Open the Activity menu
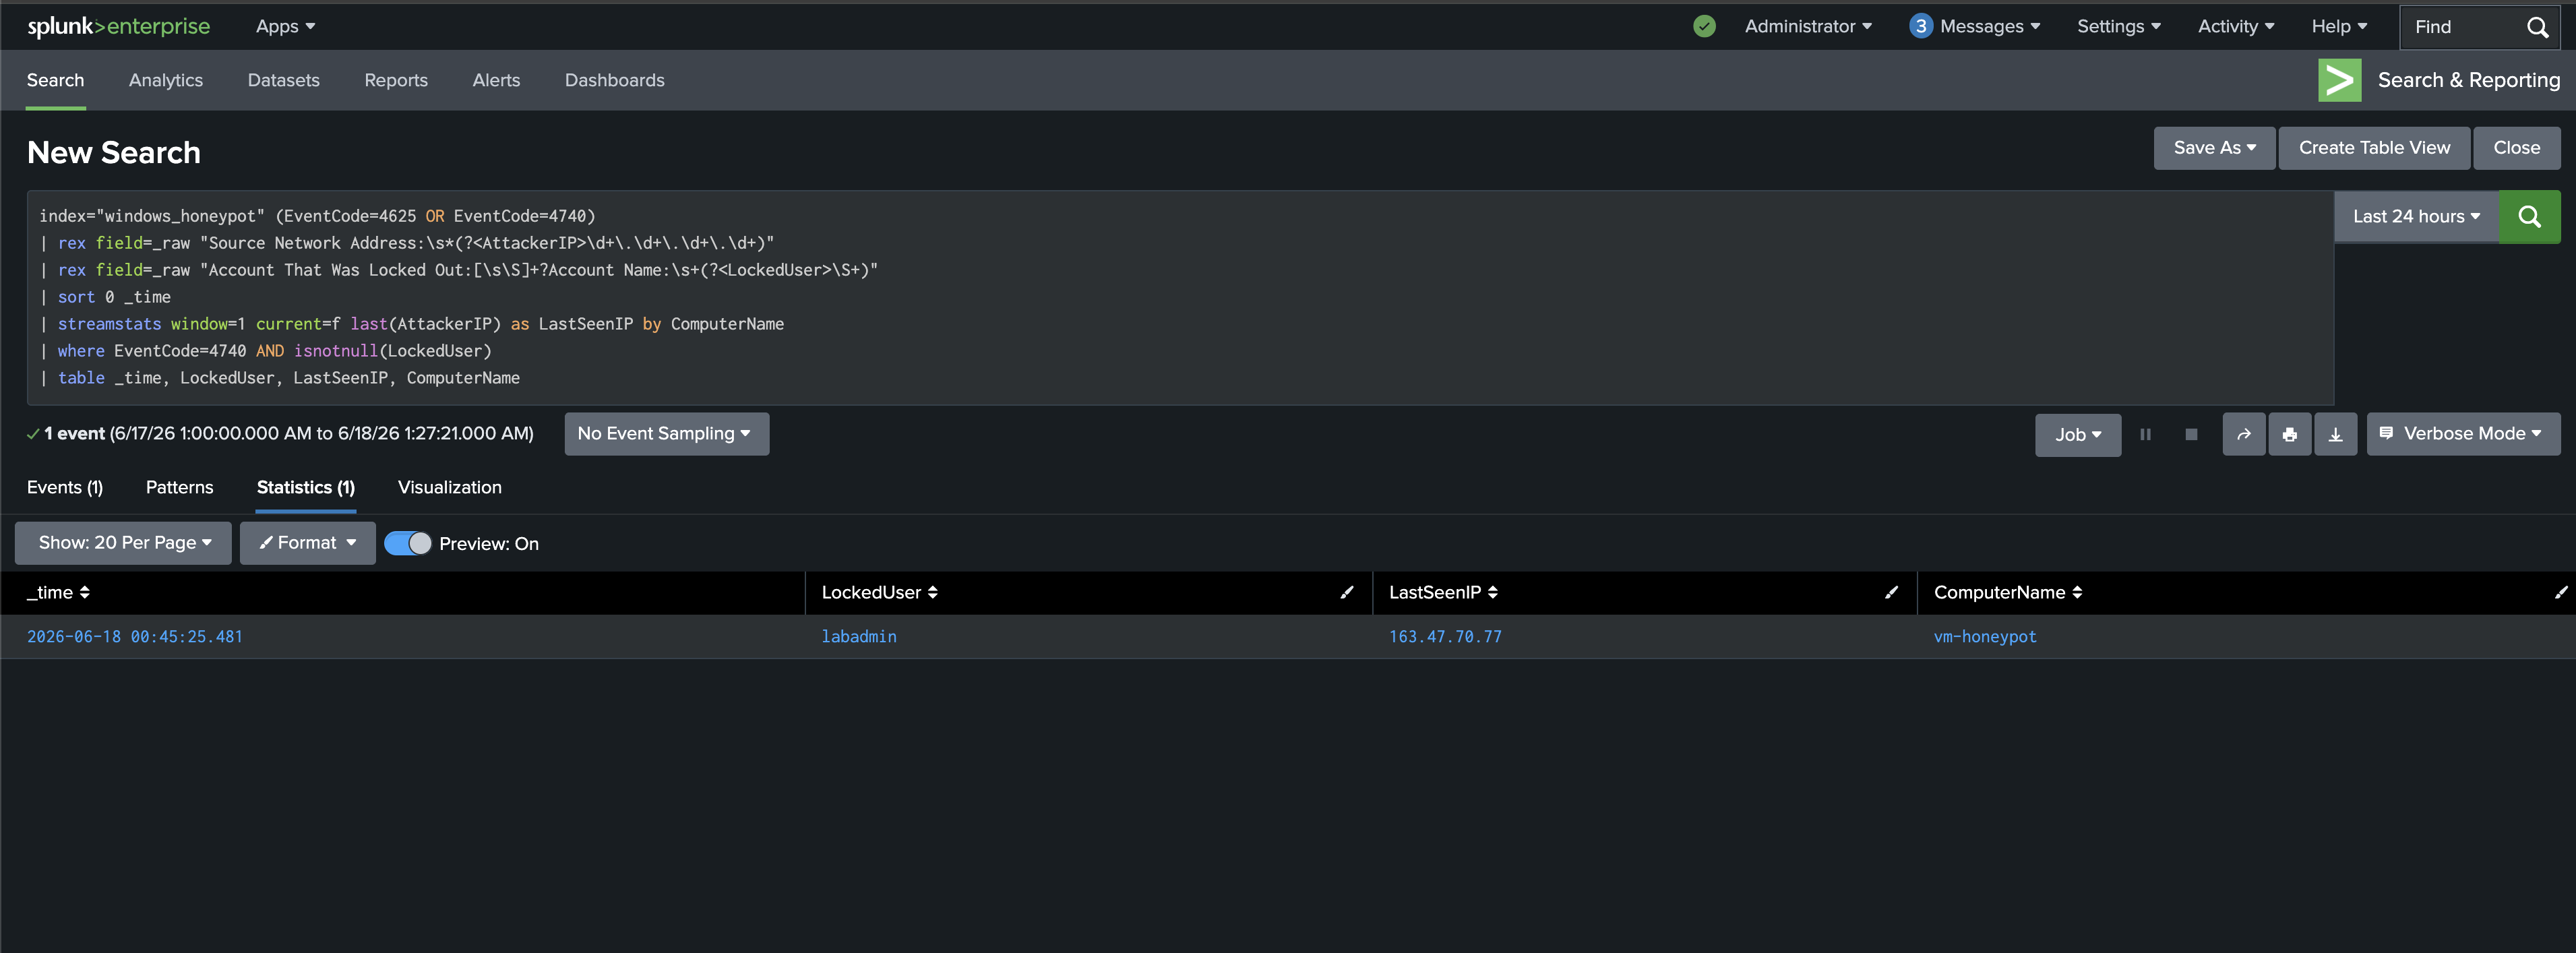Image resolution: width=2576 pixels, height=953 pixels. click(x=2235, y=26)
